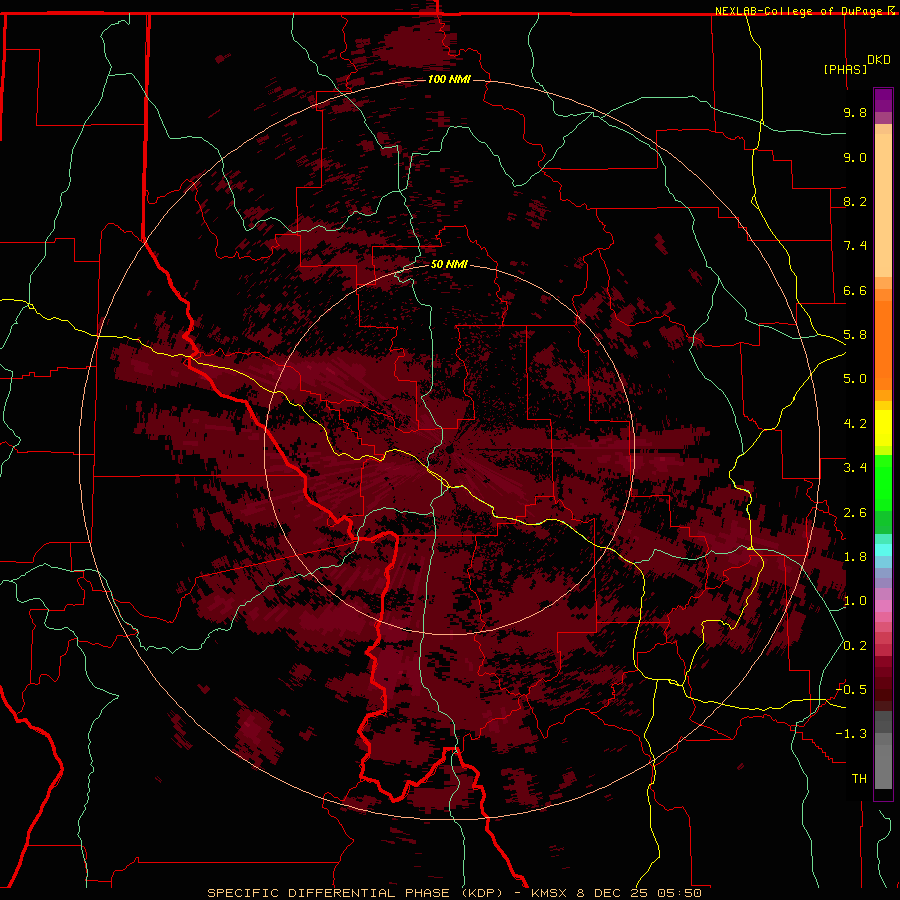The image size is (900, 900).
Task: Click the NEXLAB-College of DuPage label
Action: pos(799,11)
